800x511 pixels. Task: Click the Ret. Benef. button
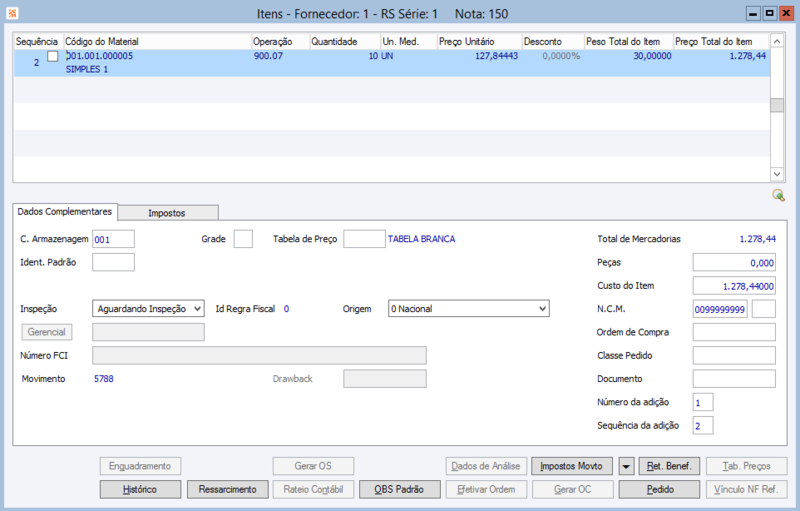(x=668, y=466)
